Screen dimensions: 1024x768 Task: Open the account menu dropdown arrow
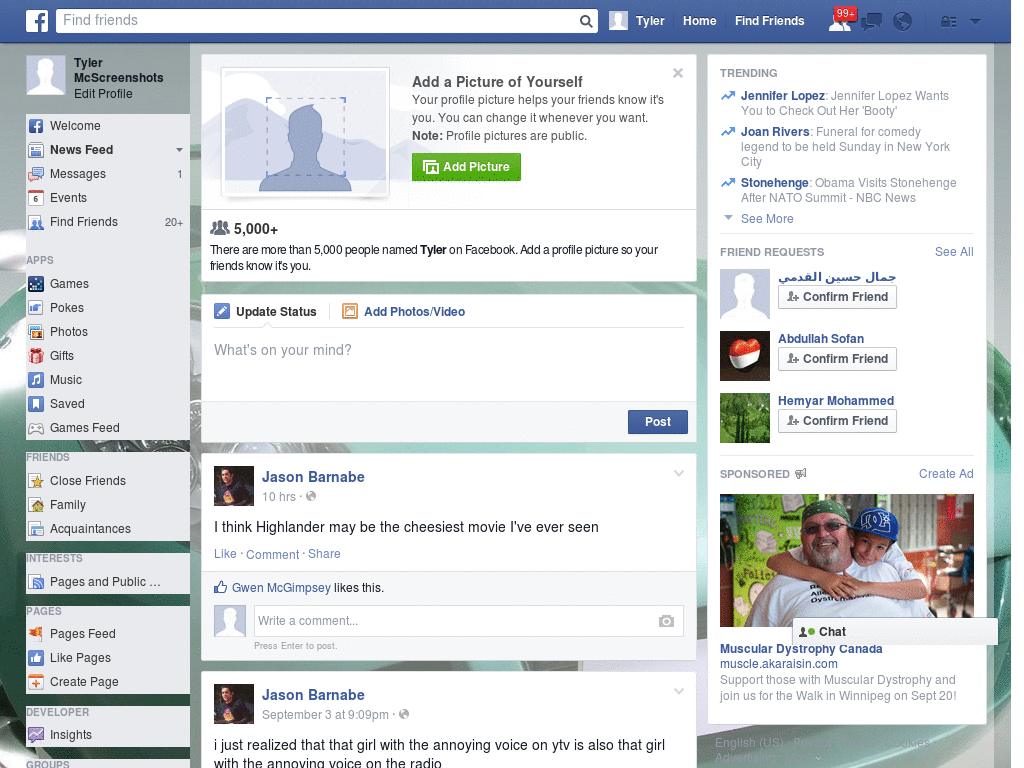point(975,22)
